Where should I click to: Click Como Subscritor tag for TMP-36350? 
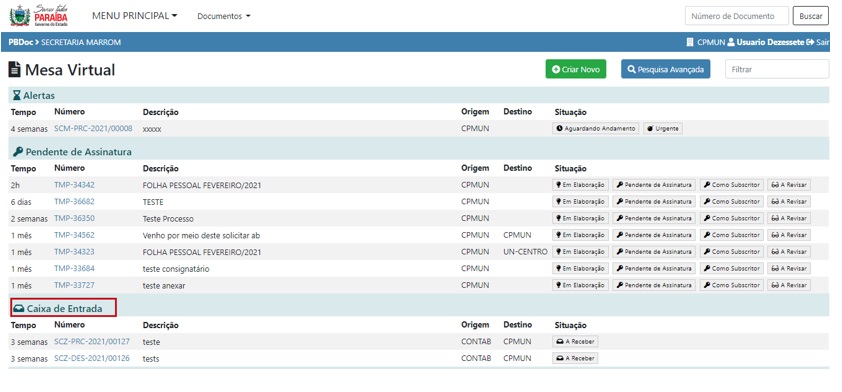pos(731,219)
